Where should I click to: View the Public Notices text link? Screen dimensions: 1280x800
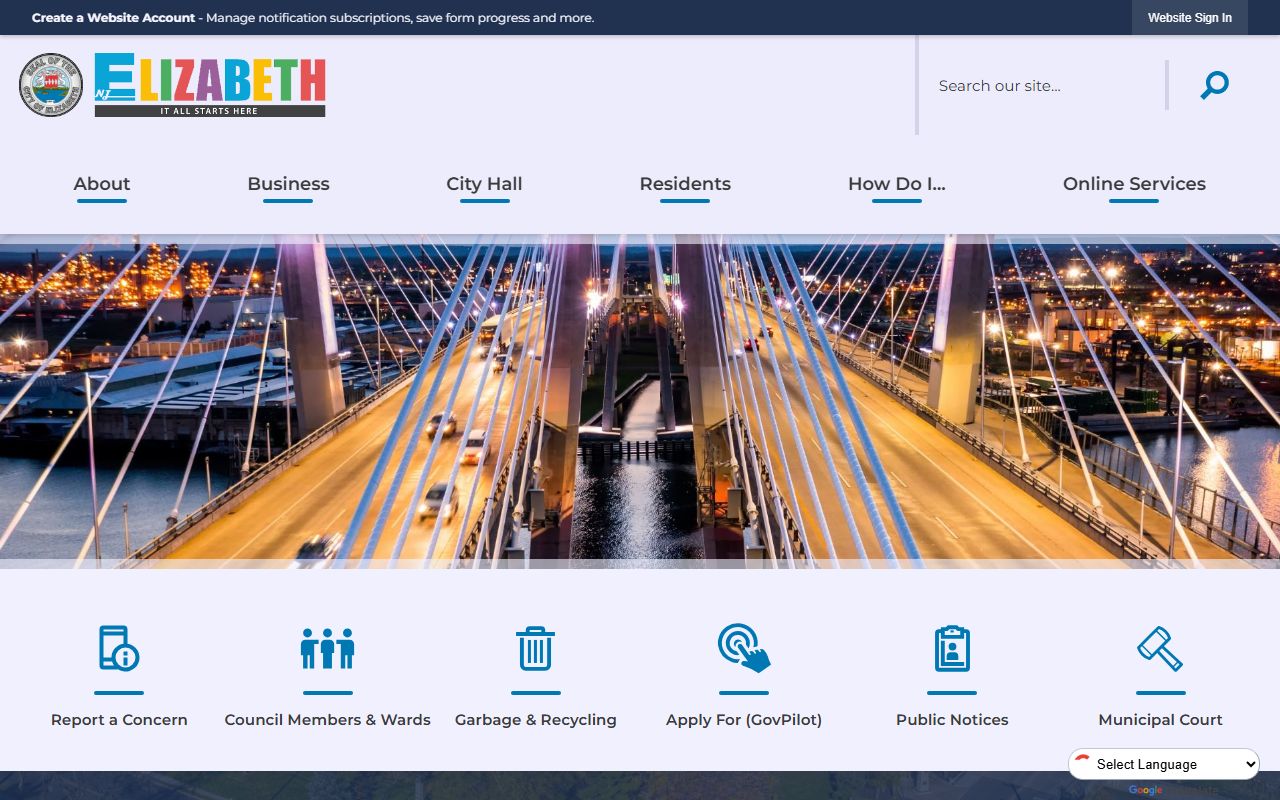pyautogui.click(x=952, y=720)
